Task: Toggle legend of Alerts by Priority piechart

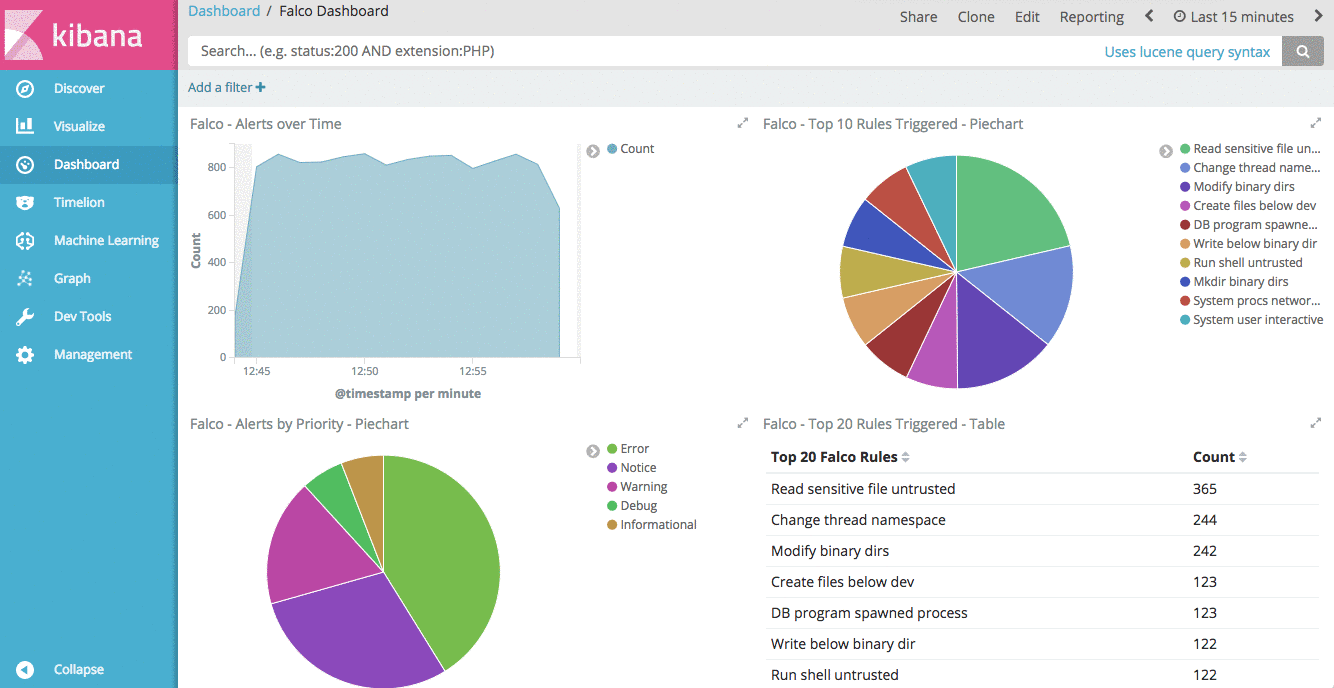Action: [x=593, y=451]
